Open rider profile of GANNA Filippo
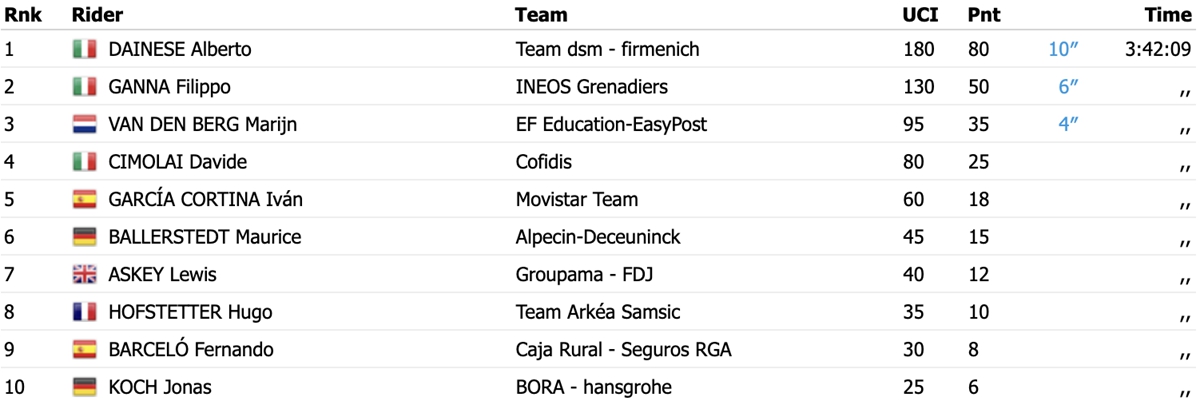 pos(169,87)
